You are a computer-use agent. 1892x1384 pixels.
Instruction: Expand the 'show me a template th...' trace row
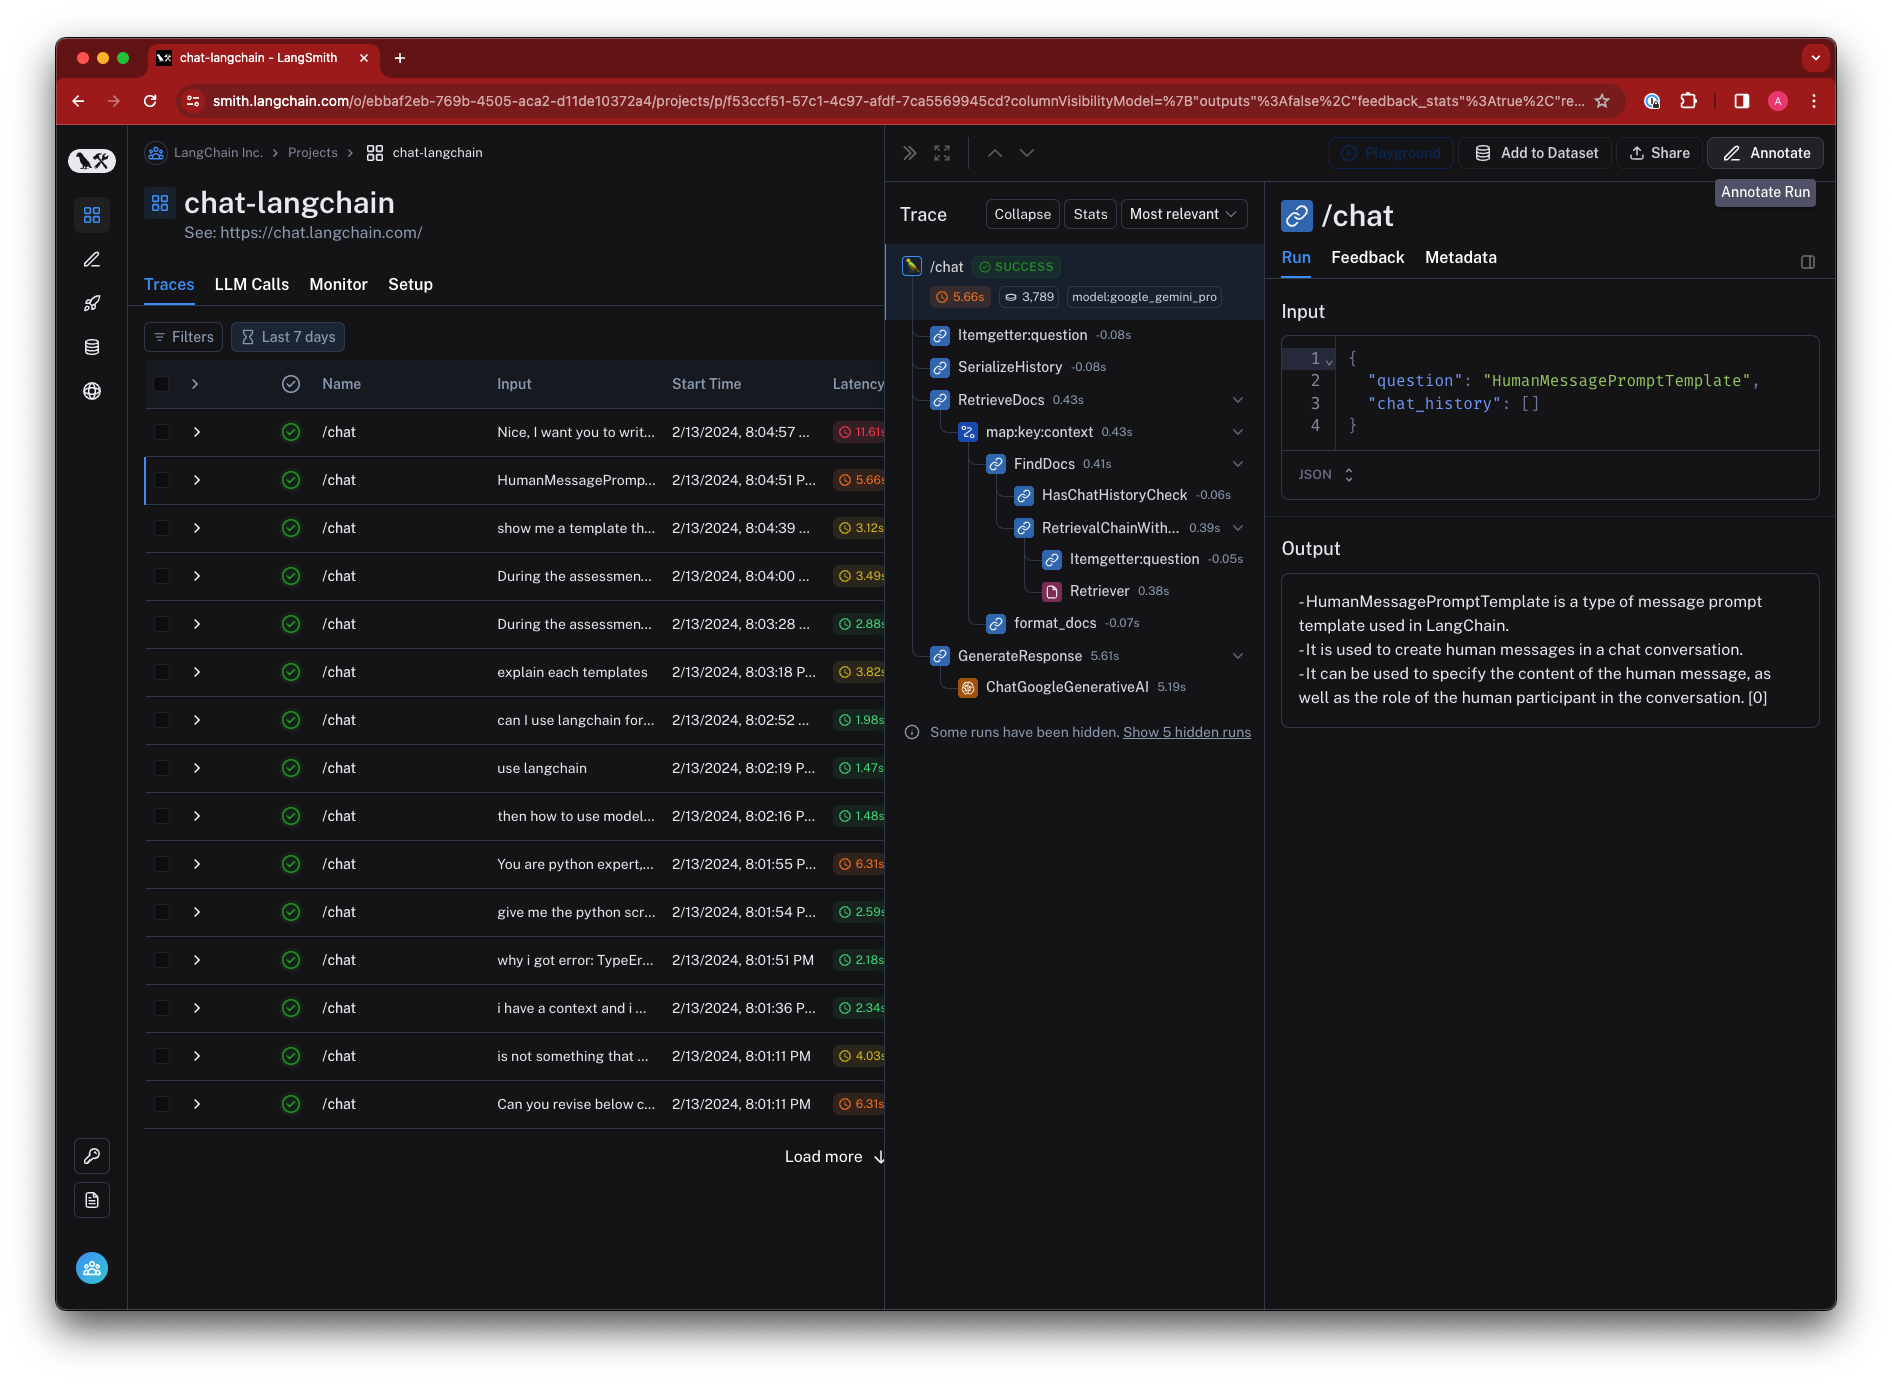coord(197,528)
